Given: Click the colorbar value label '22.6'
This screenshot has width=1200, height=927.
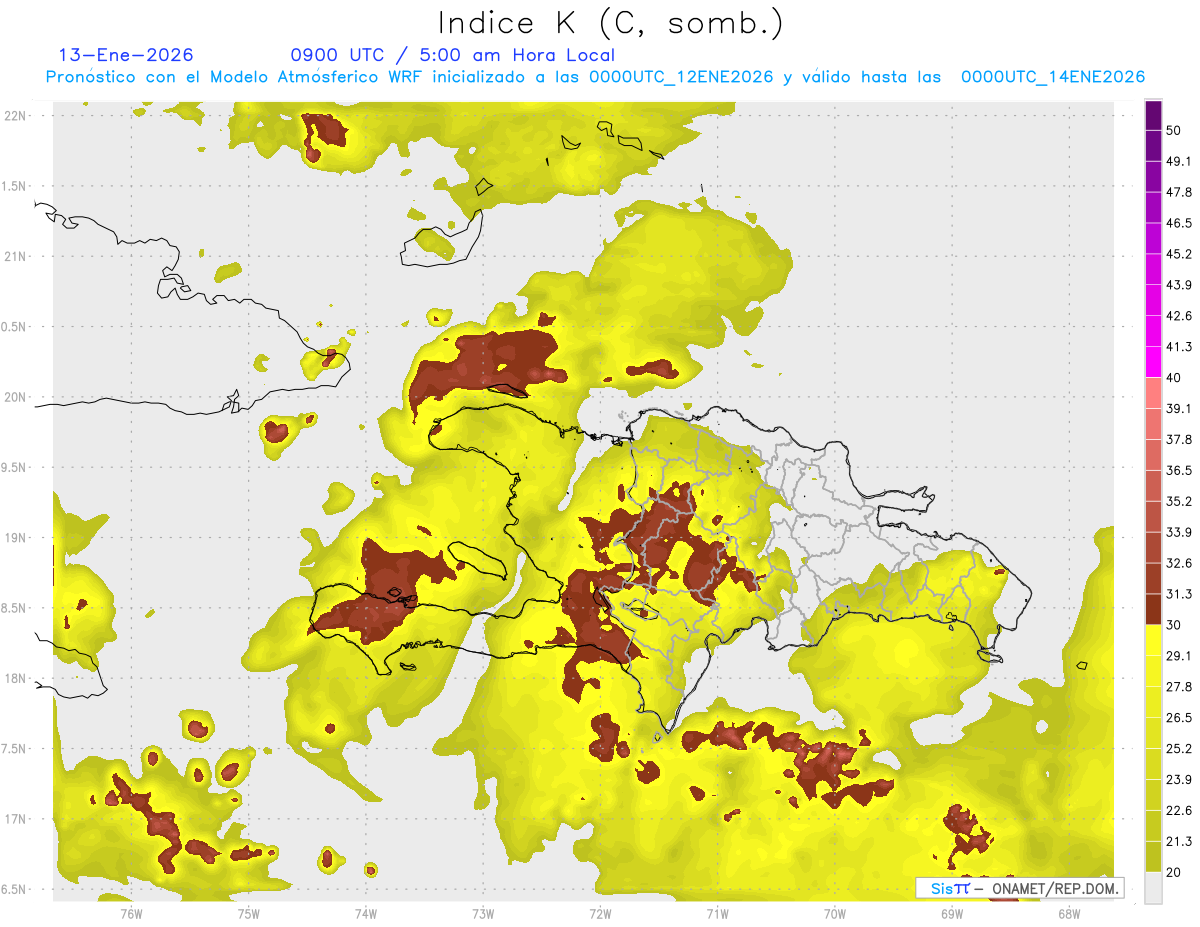Looking at the screenshot, I should coord(1179,811).
